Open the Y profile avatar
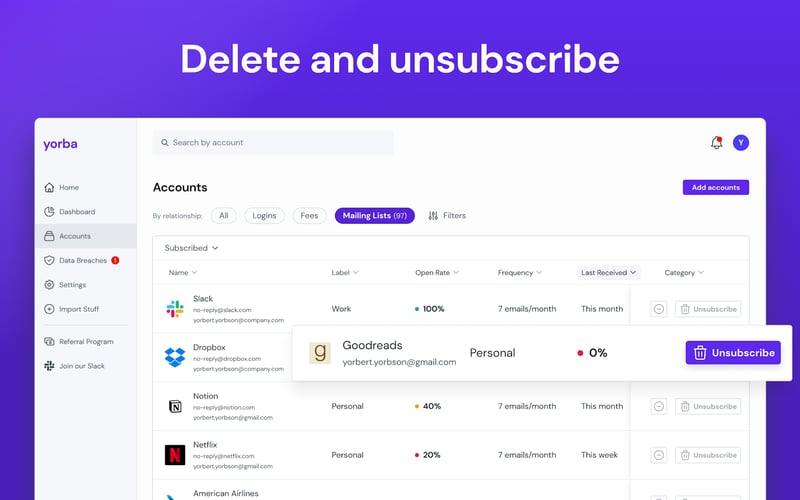This screenshot has width=800, height=500. pos(741,143)
